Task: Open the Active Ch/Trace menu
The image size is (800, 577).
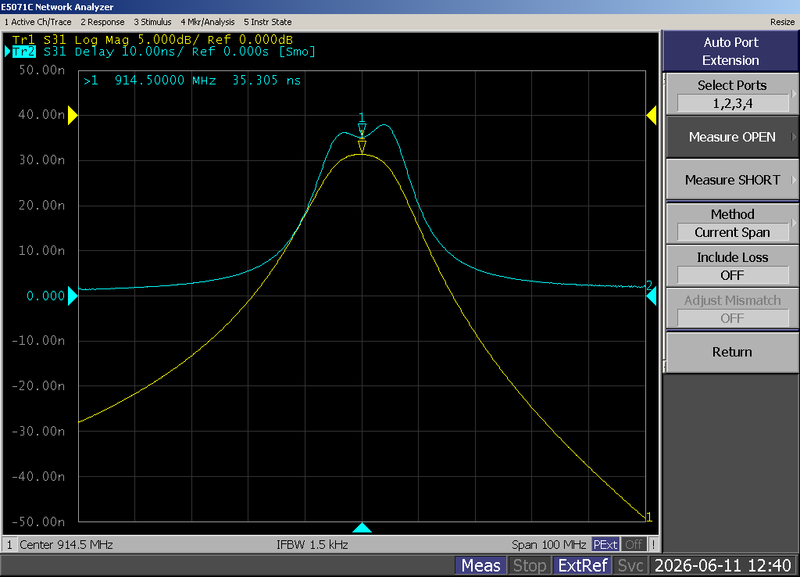Action: point(37,22)
